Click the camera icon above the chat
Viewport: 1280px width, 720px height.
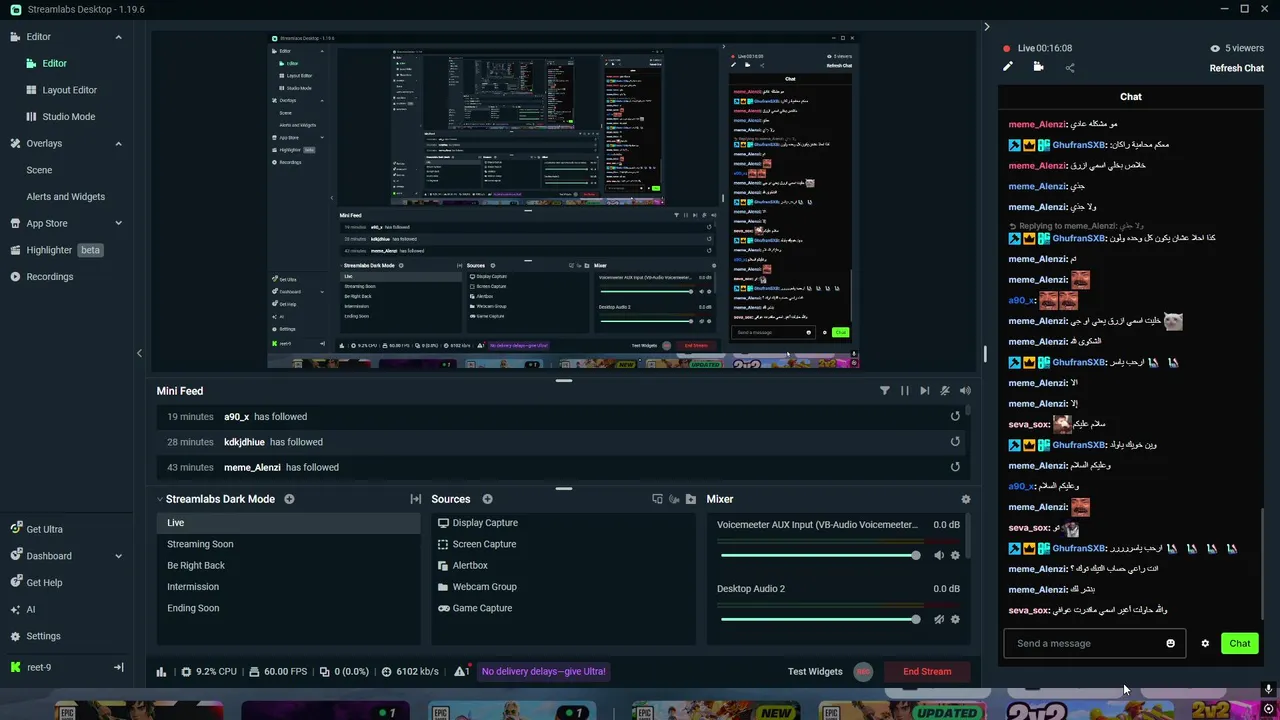(x=1038, y=67)
